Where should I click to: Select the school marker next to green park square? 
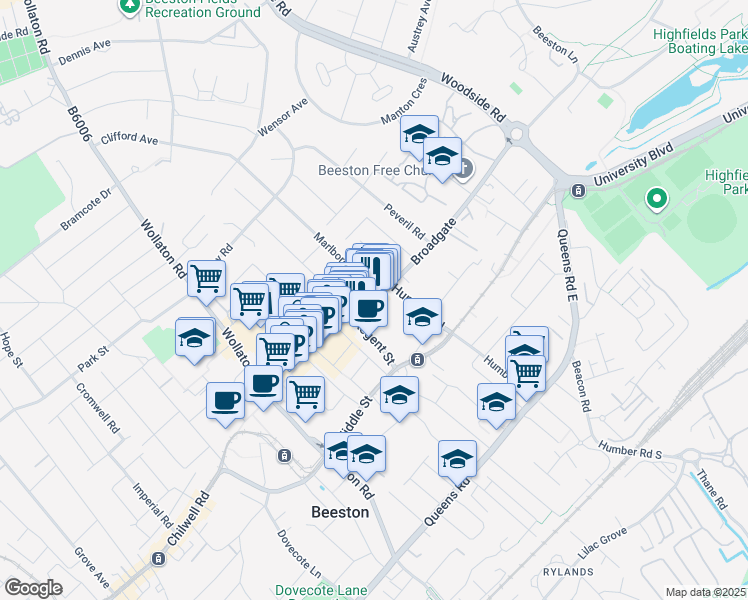tap(195, 338)
